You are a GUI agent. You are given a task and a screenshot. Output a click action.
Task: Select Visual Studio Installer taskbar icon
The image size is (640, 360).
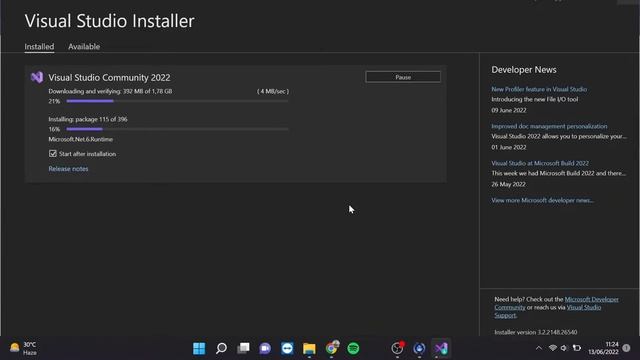[441, 348]
